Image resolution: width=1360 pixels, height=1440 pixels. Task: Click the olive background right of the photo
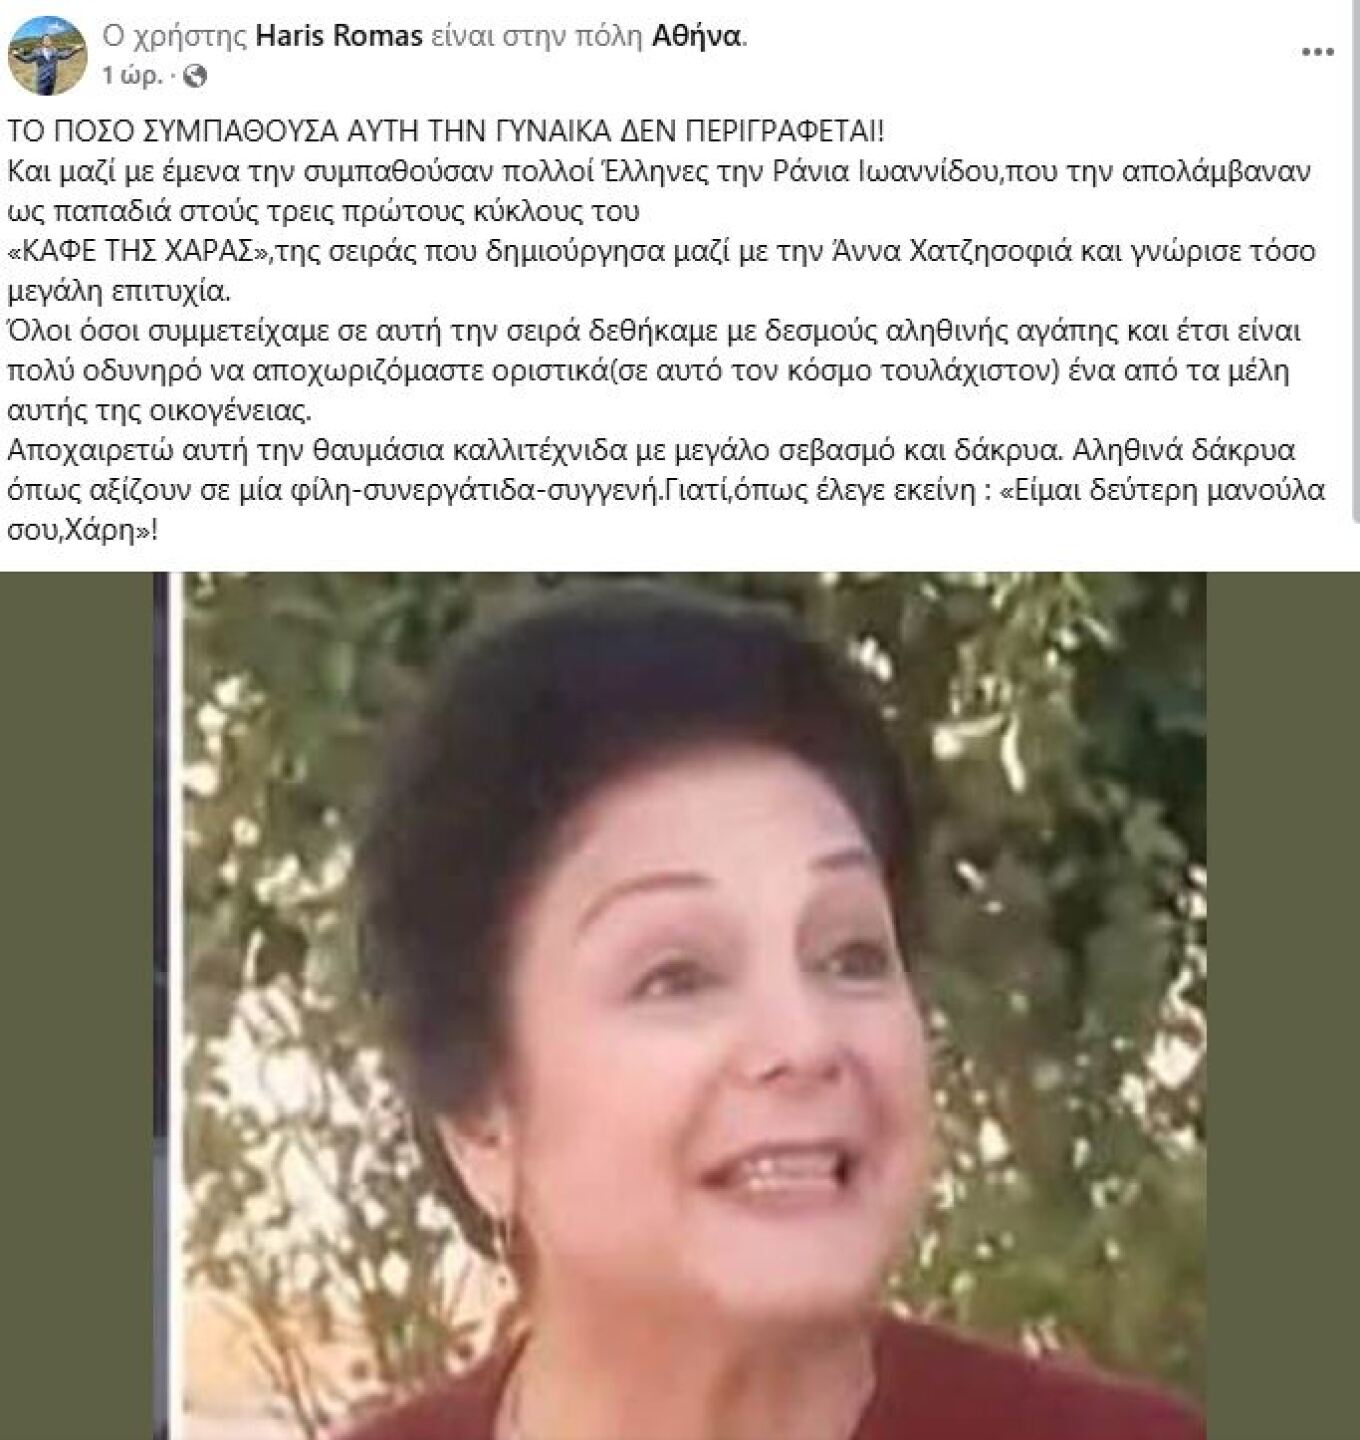pos(1283,1005)
